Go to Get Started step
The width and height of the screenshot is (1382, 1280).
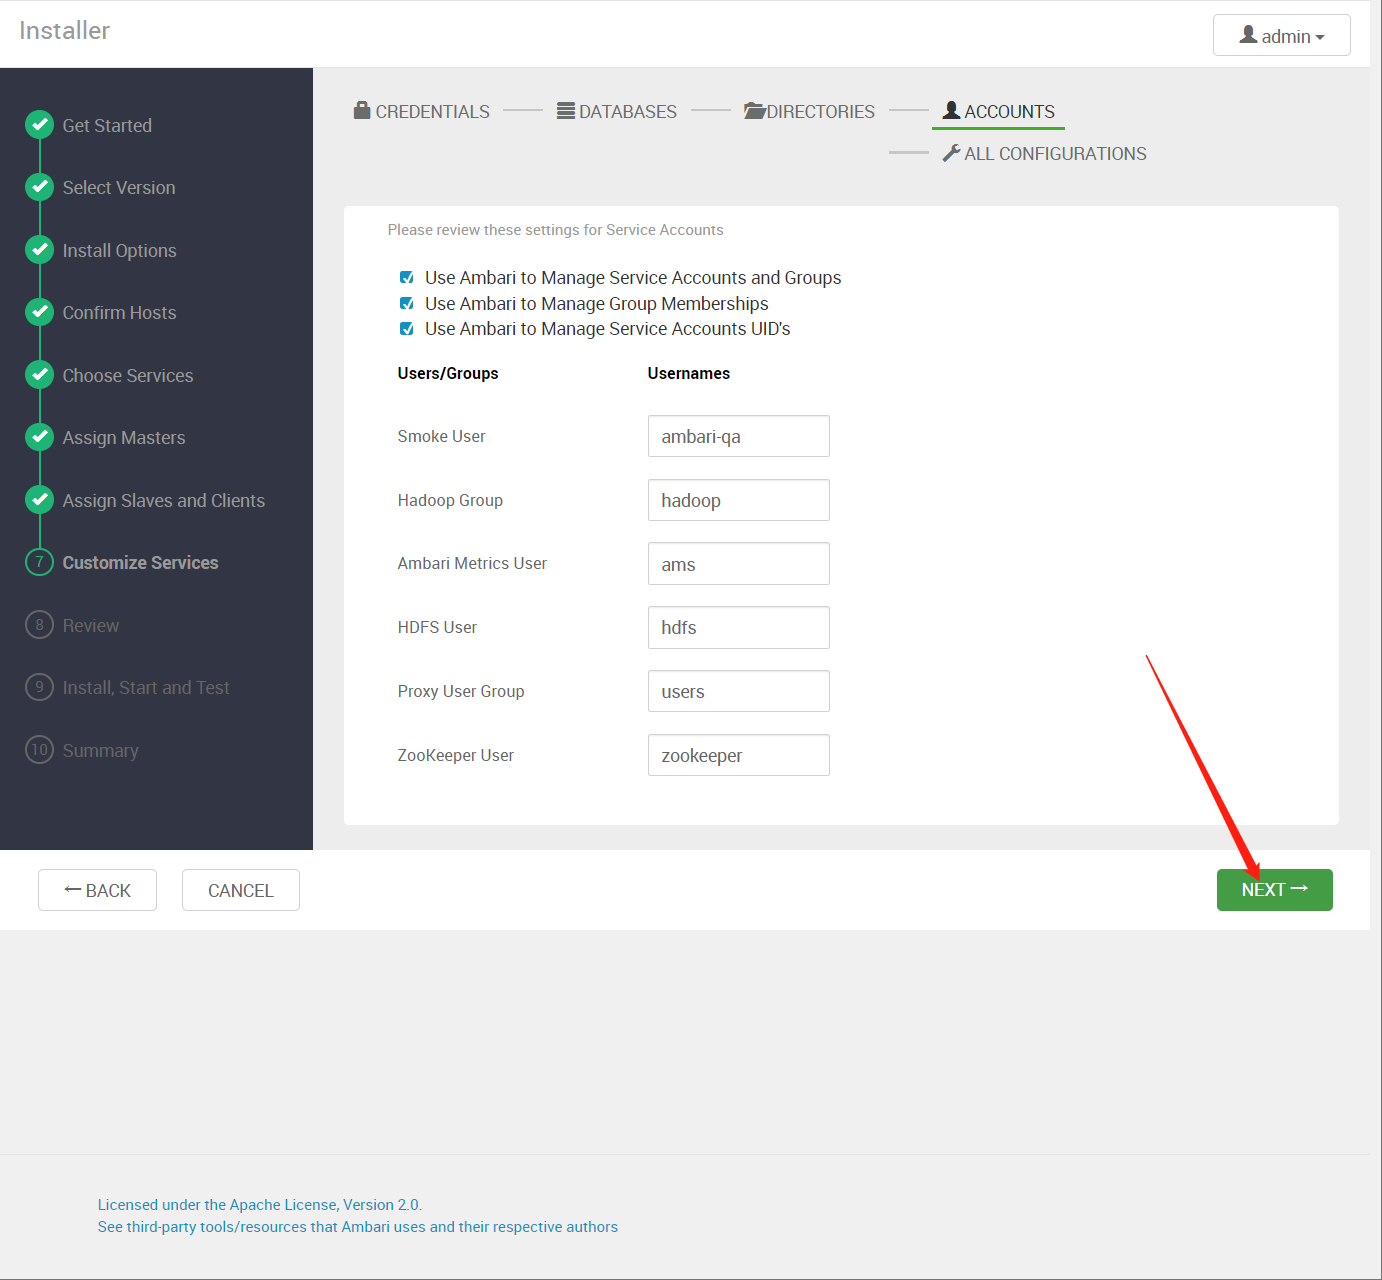(x=107, y=125)
